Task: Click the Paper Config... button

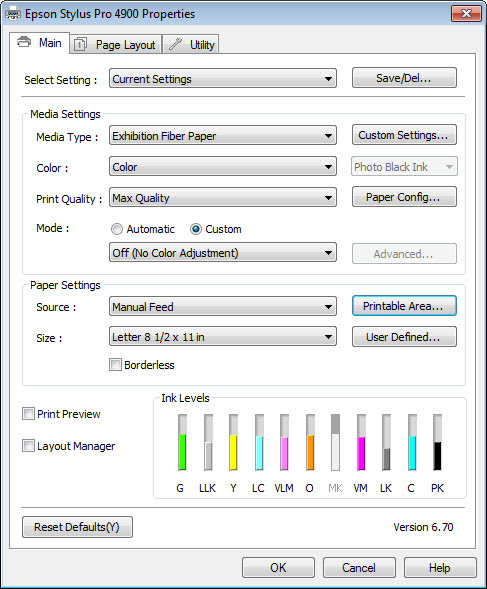Action: (404, 197)
